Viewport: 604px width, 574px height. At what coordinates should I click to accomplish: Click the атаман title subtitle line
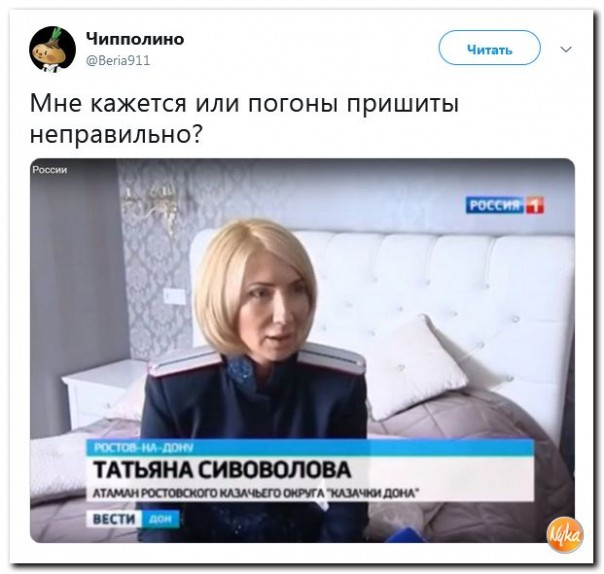[x=256, y=493]
